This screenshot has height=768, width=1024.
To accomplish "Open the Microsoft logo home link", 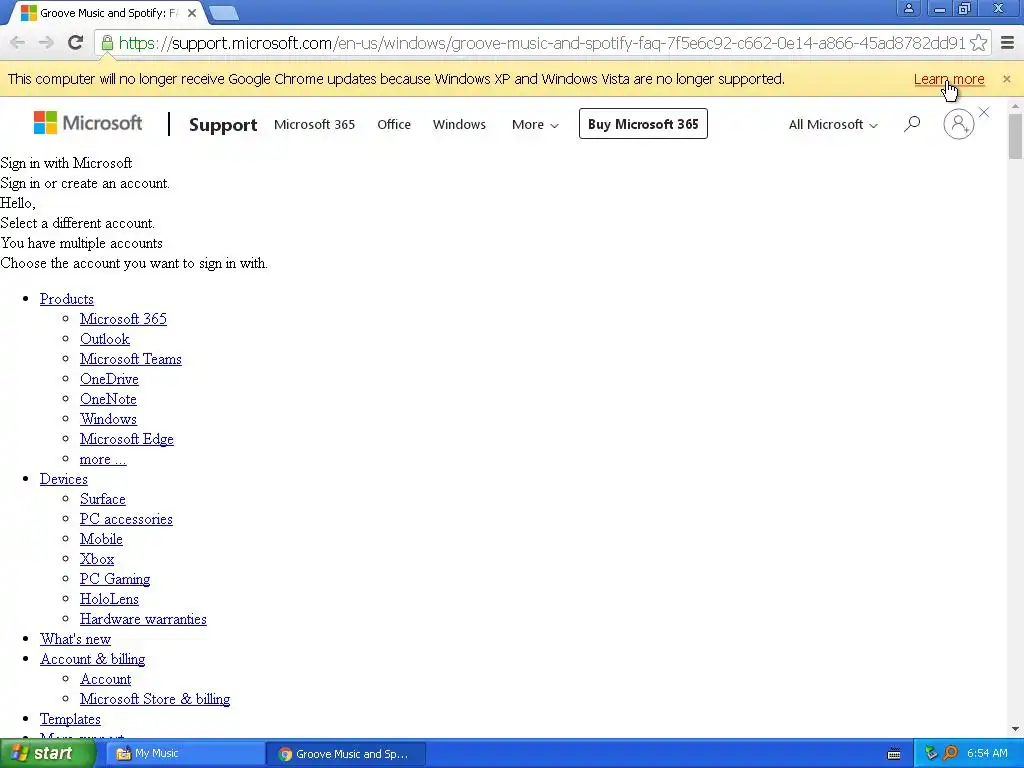I will click(x=88, y=123).
